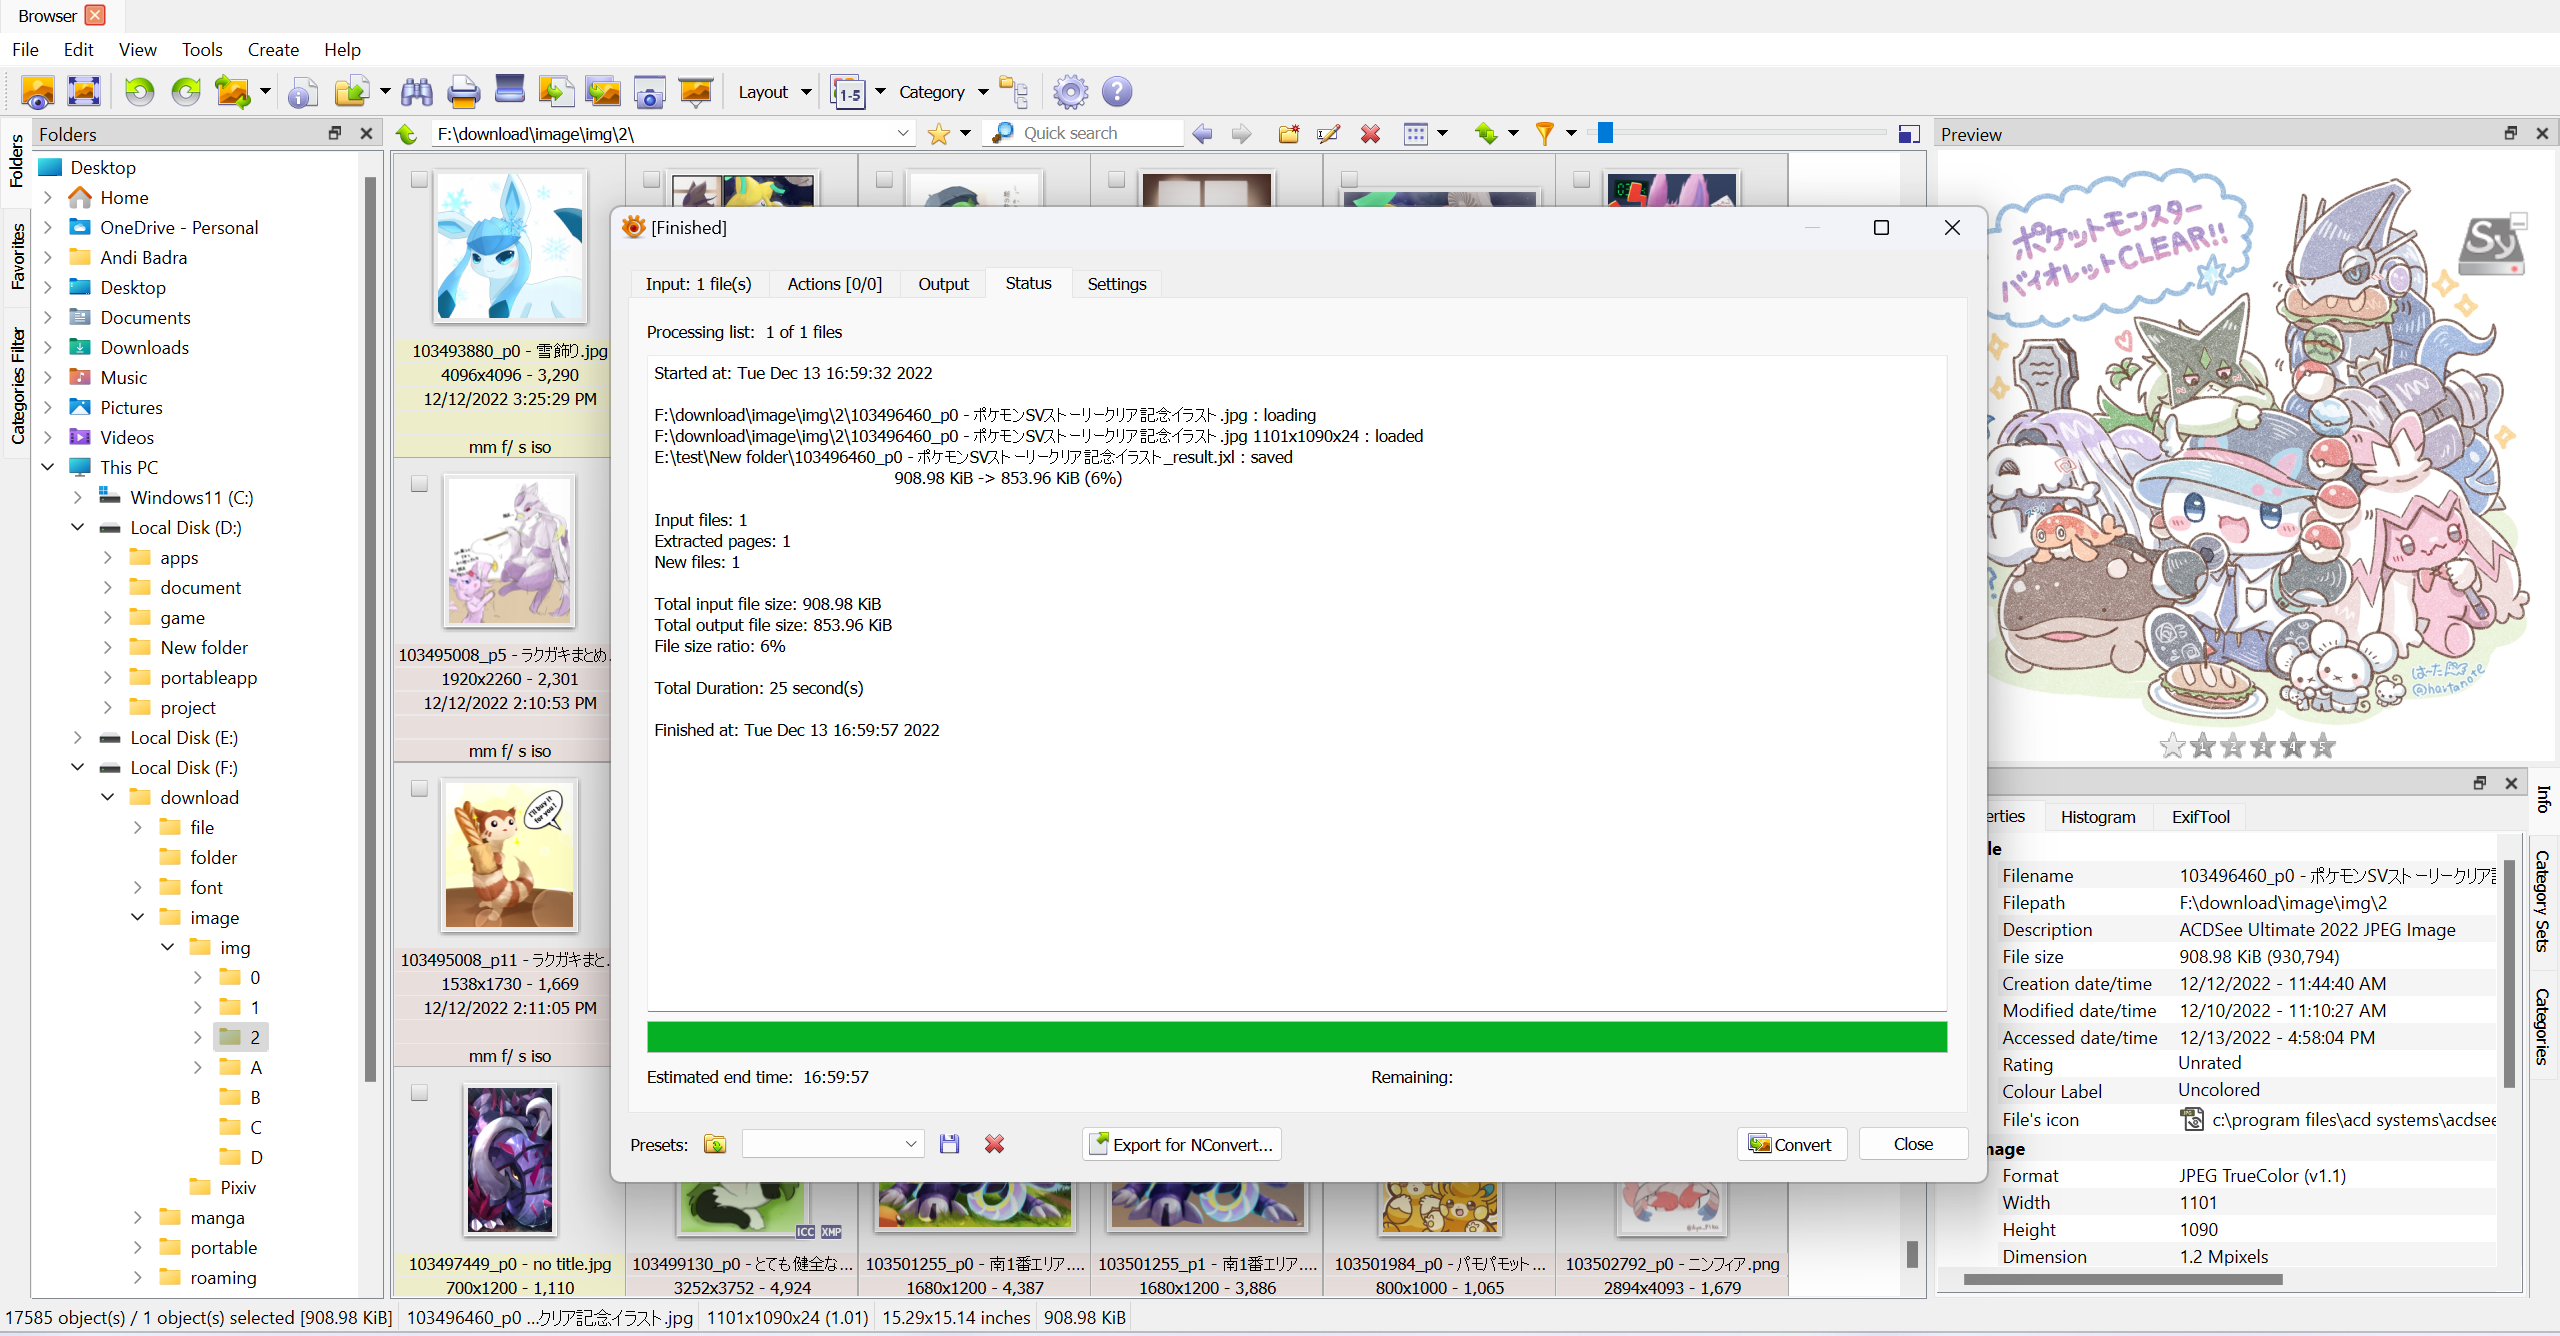Expand the Local Disk (E:) tree node
The width and height of the screenshot is (2560, 1336).
point(78,738)
